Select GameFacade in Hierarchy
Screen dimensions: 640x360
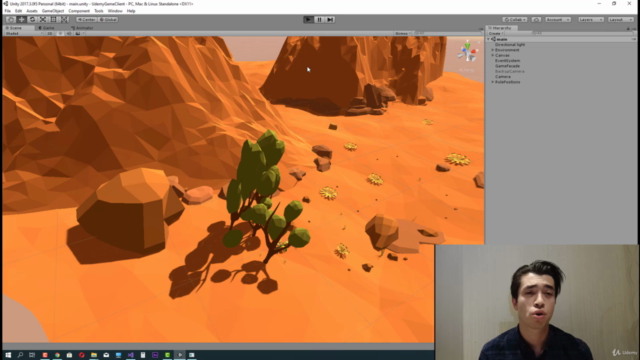click(507, 66)
